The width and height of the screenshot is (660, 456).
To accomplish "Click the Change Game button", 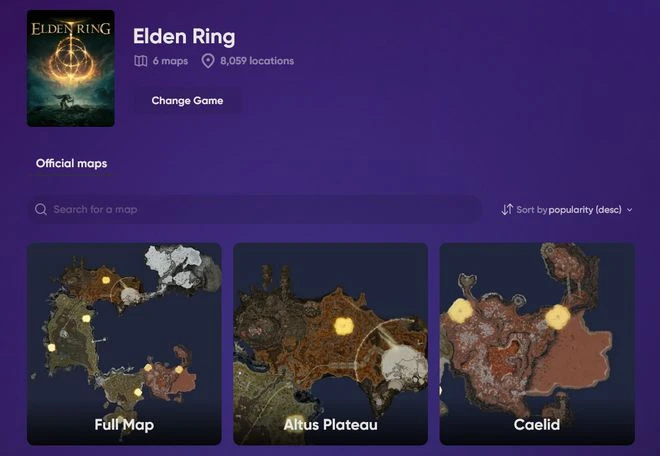I will coord(187,101).
